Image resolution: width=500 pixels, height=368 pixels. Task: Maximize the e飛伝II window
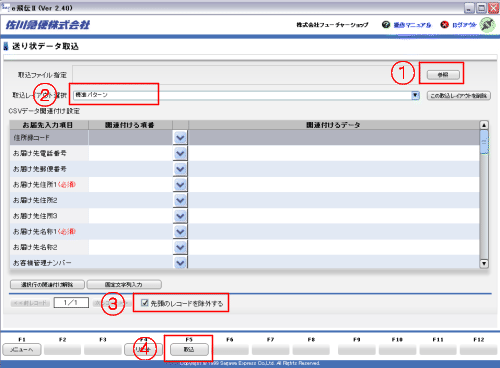point(481,8)
